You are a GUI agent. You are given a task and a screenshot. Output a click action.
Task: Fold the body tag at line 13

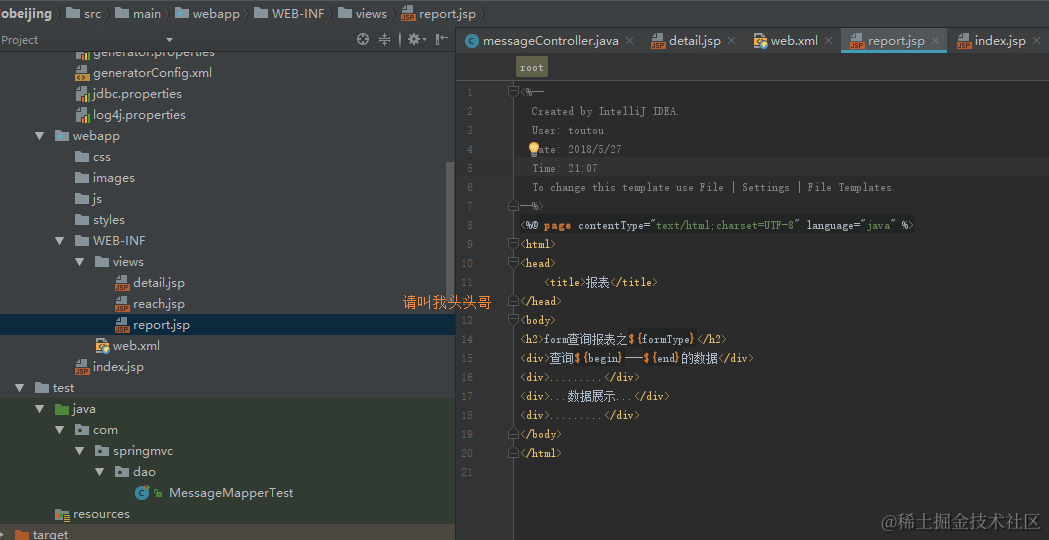pos(513,320)
